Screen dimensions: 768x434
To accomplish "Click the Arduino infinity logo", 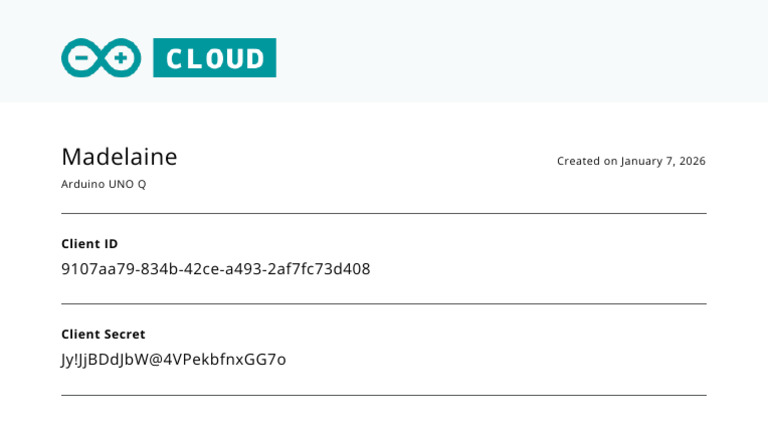I will [x=101, y=58].
